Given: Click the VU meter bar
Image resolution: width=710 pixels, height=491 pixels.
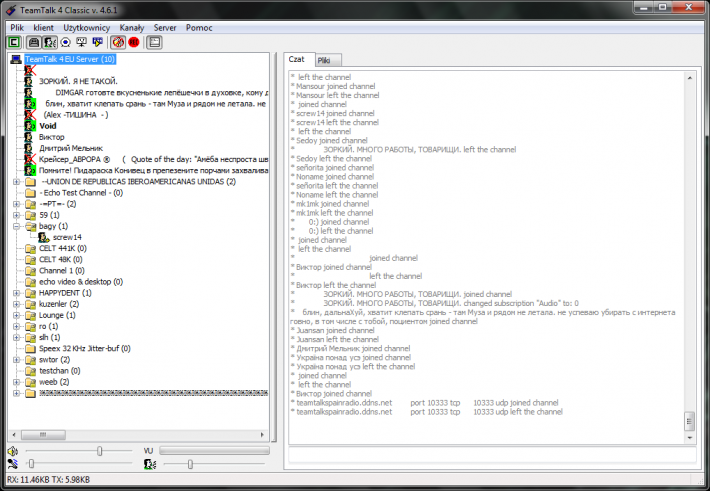Looking at the screenshot, I should pos(215,451).
